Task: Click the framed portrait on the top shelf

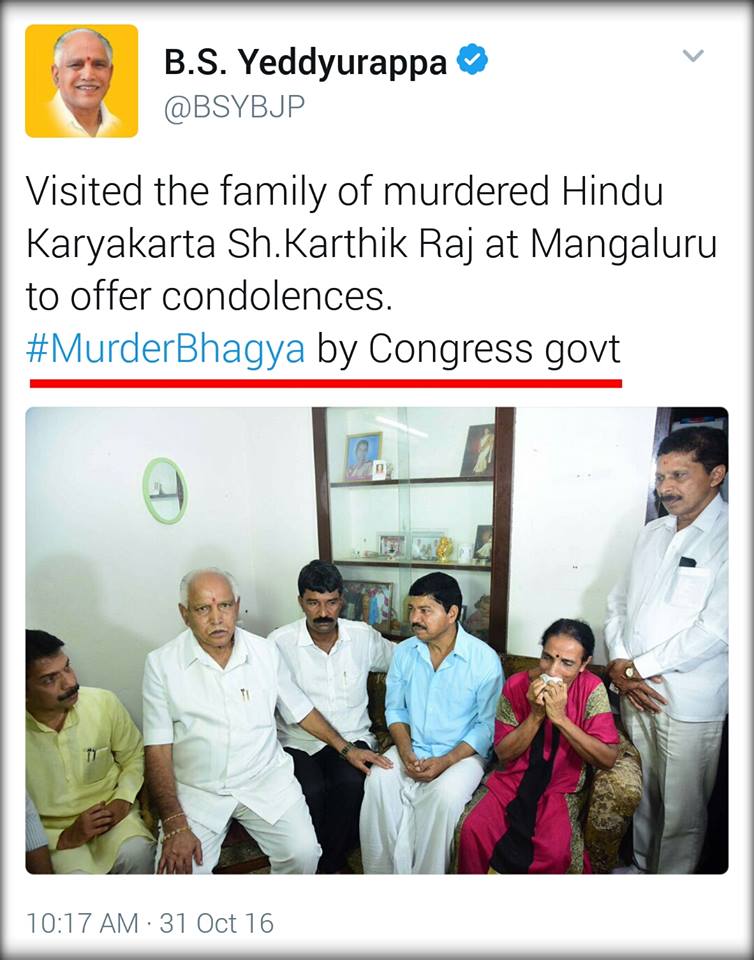Action: click(363, 456)
